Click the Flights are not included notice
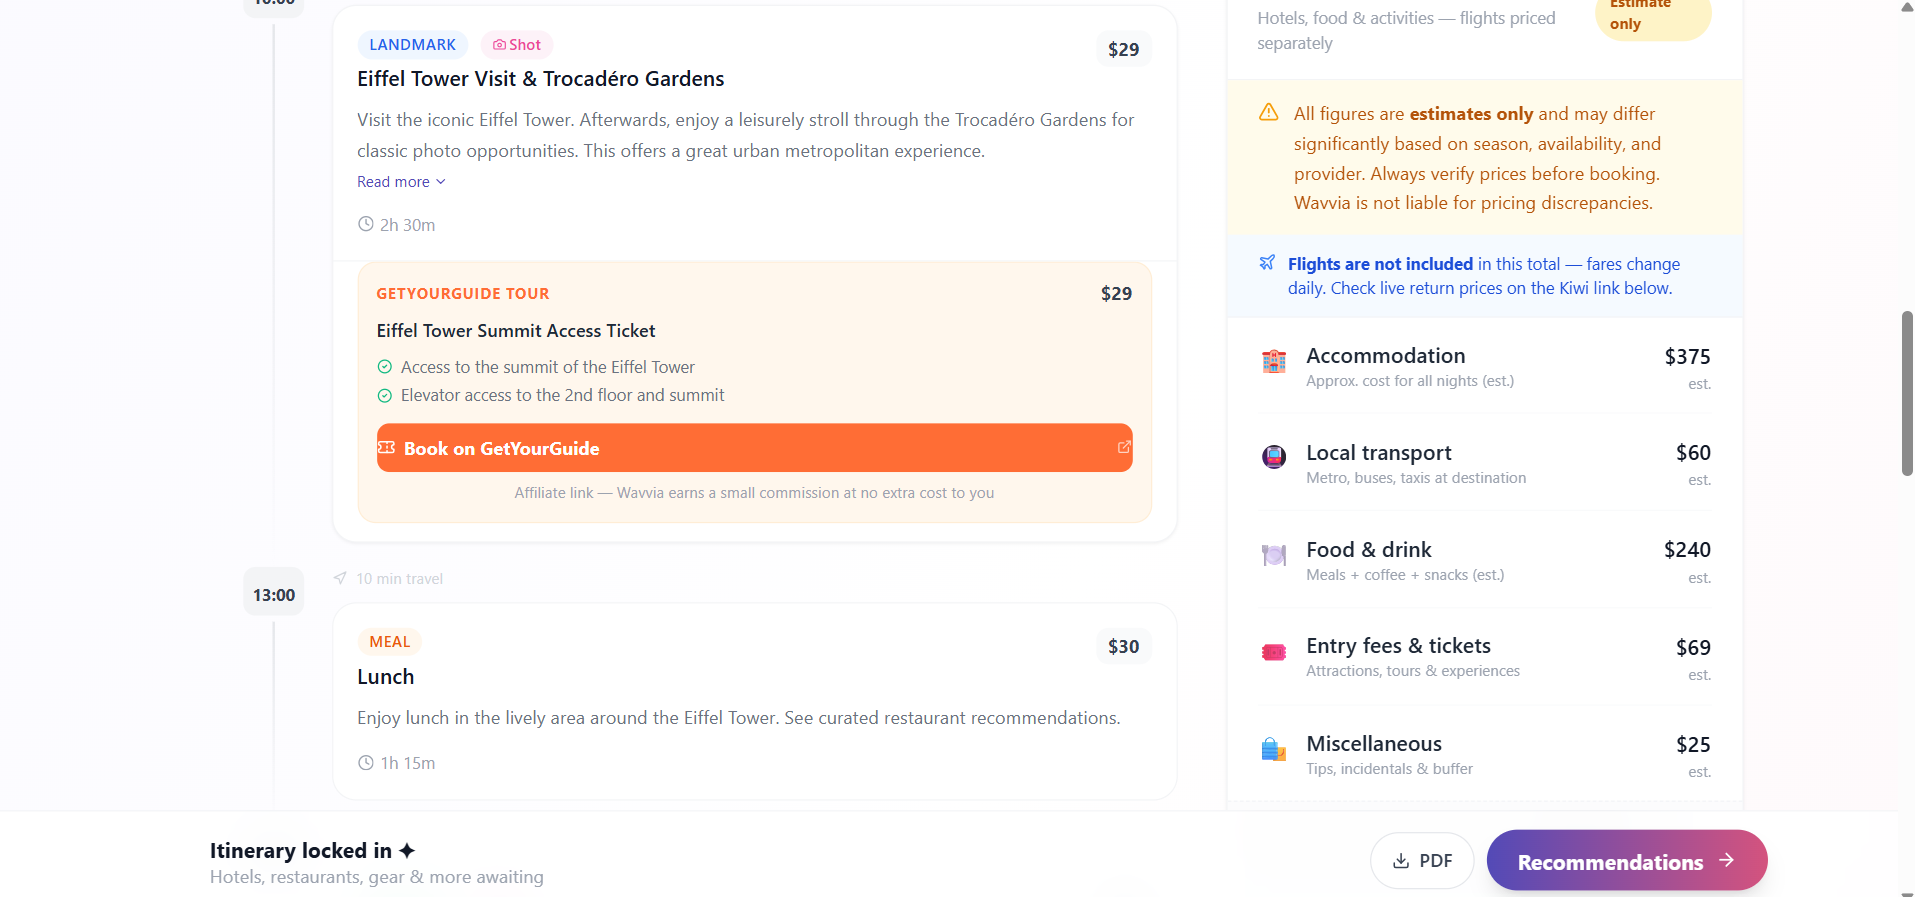This screenshot has width=1915, height=897. click(x=1484, y=276)
